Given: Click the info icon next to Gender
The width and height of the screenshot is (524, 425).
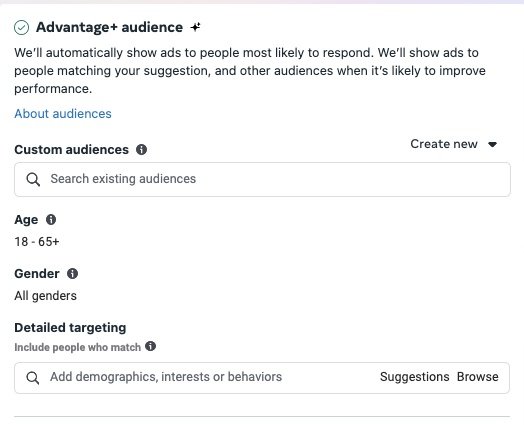Looking at the screenshot, I should tap(73, 274).
